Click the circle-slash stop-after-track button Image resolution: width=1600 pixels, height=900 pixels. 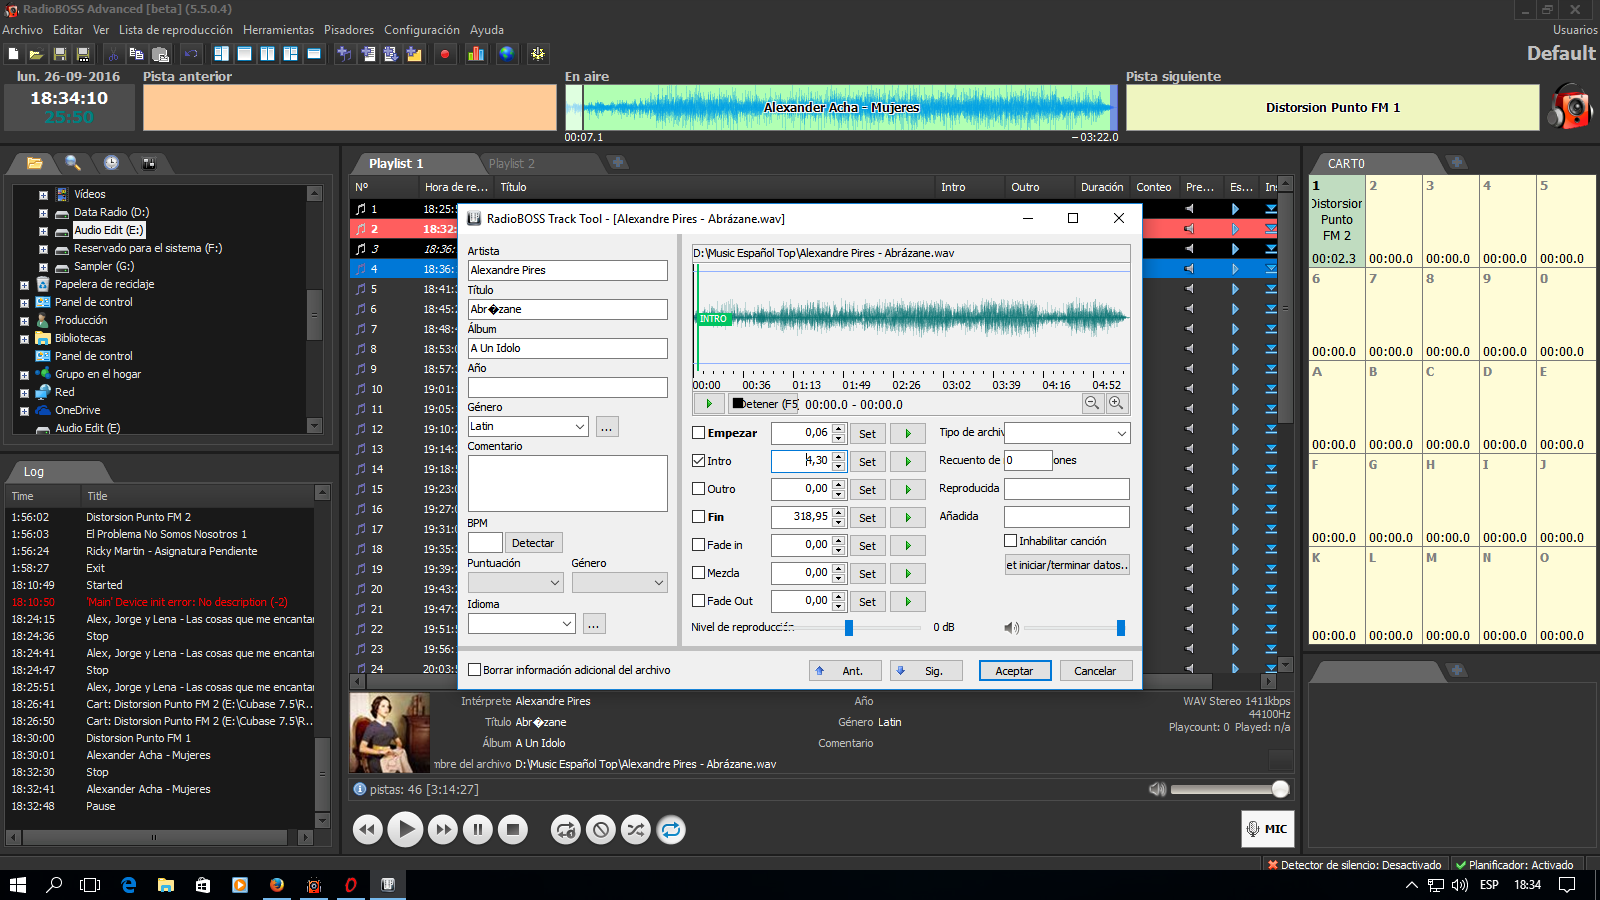point(600,829)
